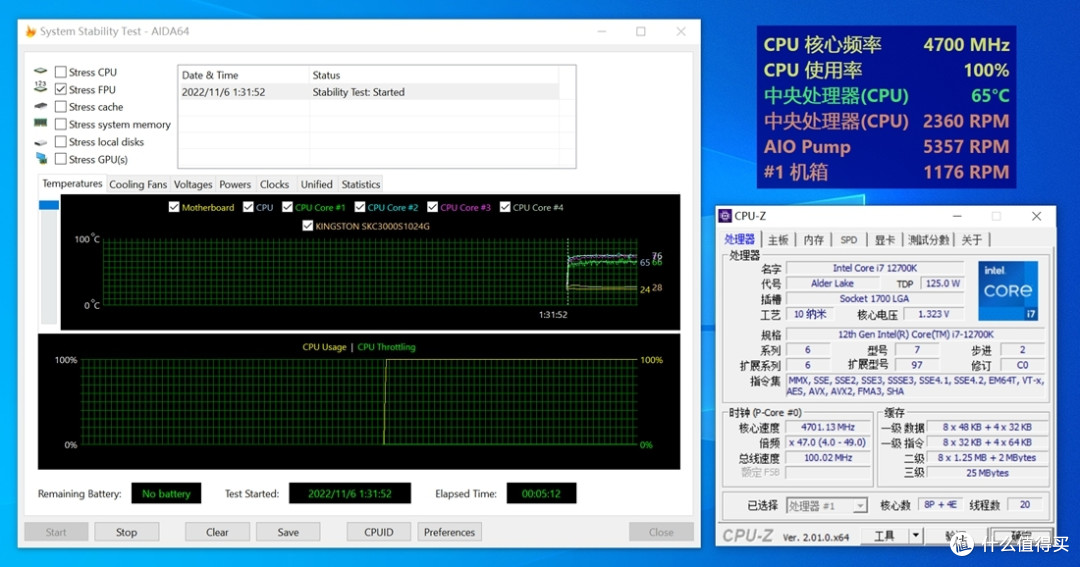The height and width of the screenshot is (567, 1080).
Task: Toggle the CPU Core #4 graph checkbox
Action: coord(505,207)
